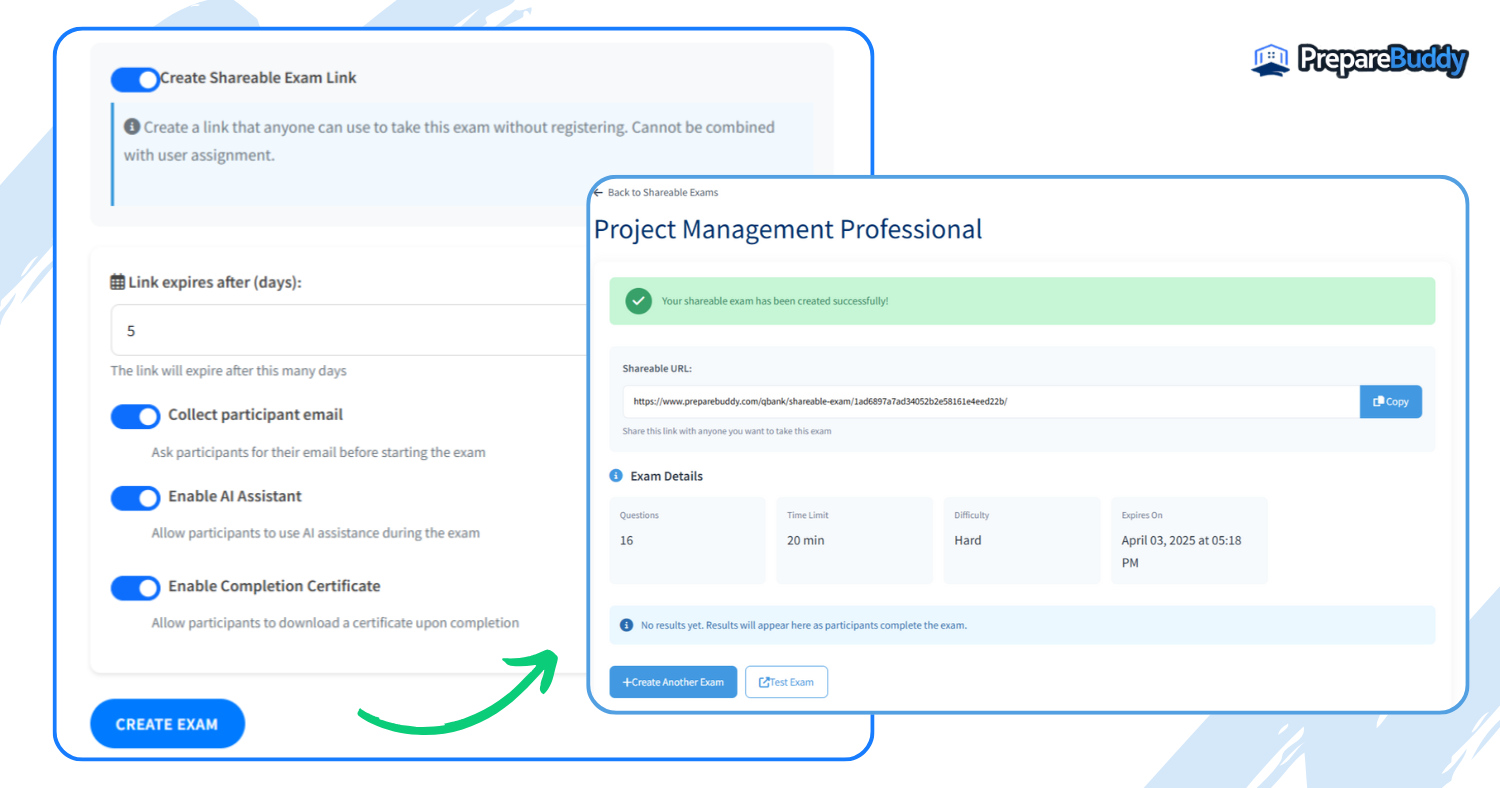This screenshot has width=1500, height=788.
Task: Toggle off Create Shareable Exam Link
Action: tap(135, 79)
